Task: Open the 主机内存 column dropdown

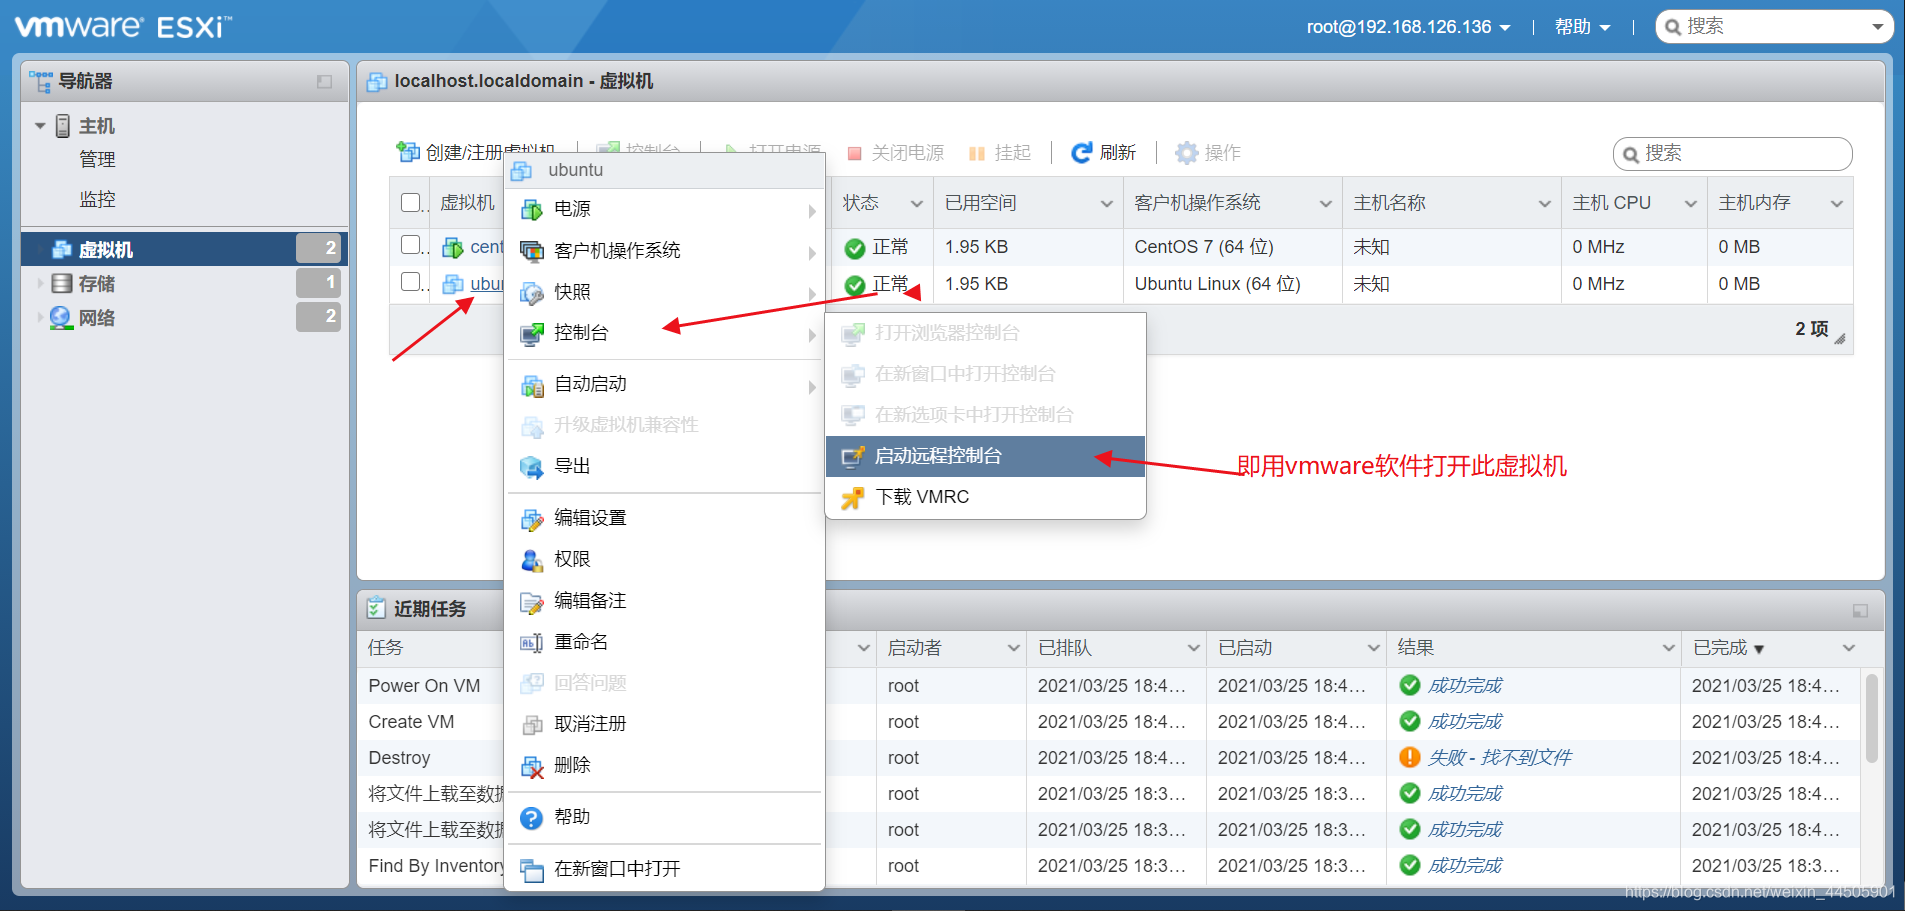Action: point(1836,204)
